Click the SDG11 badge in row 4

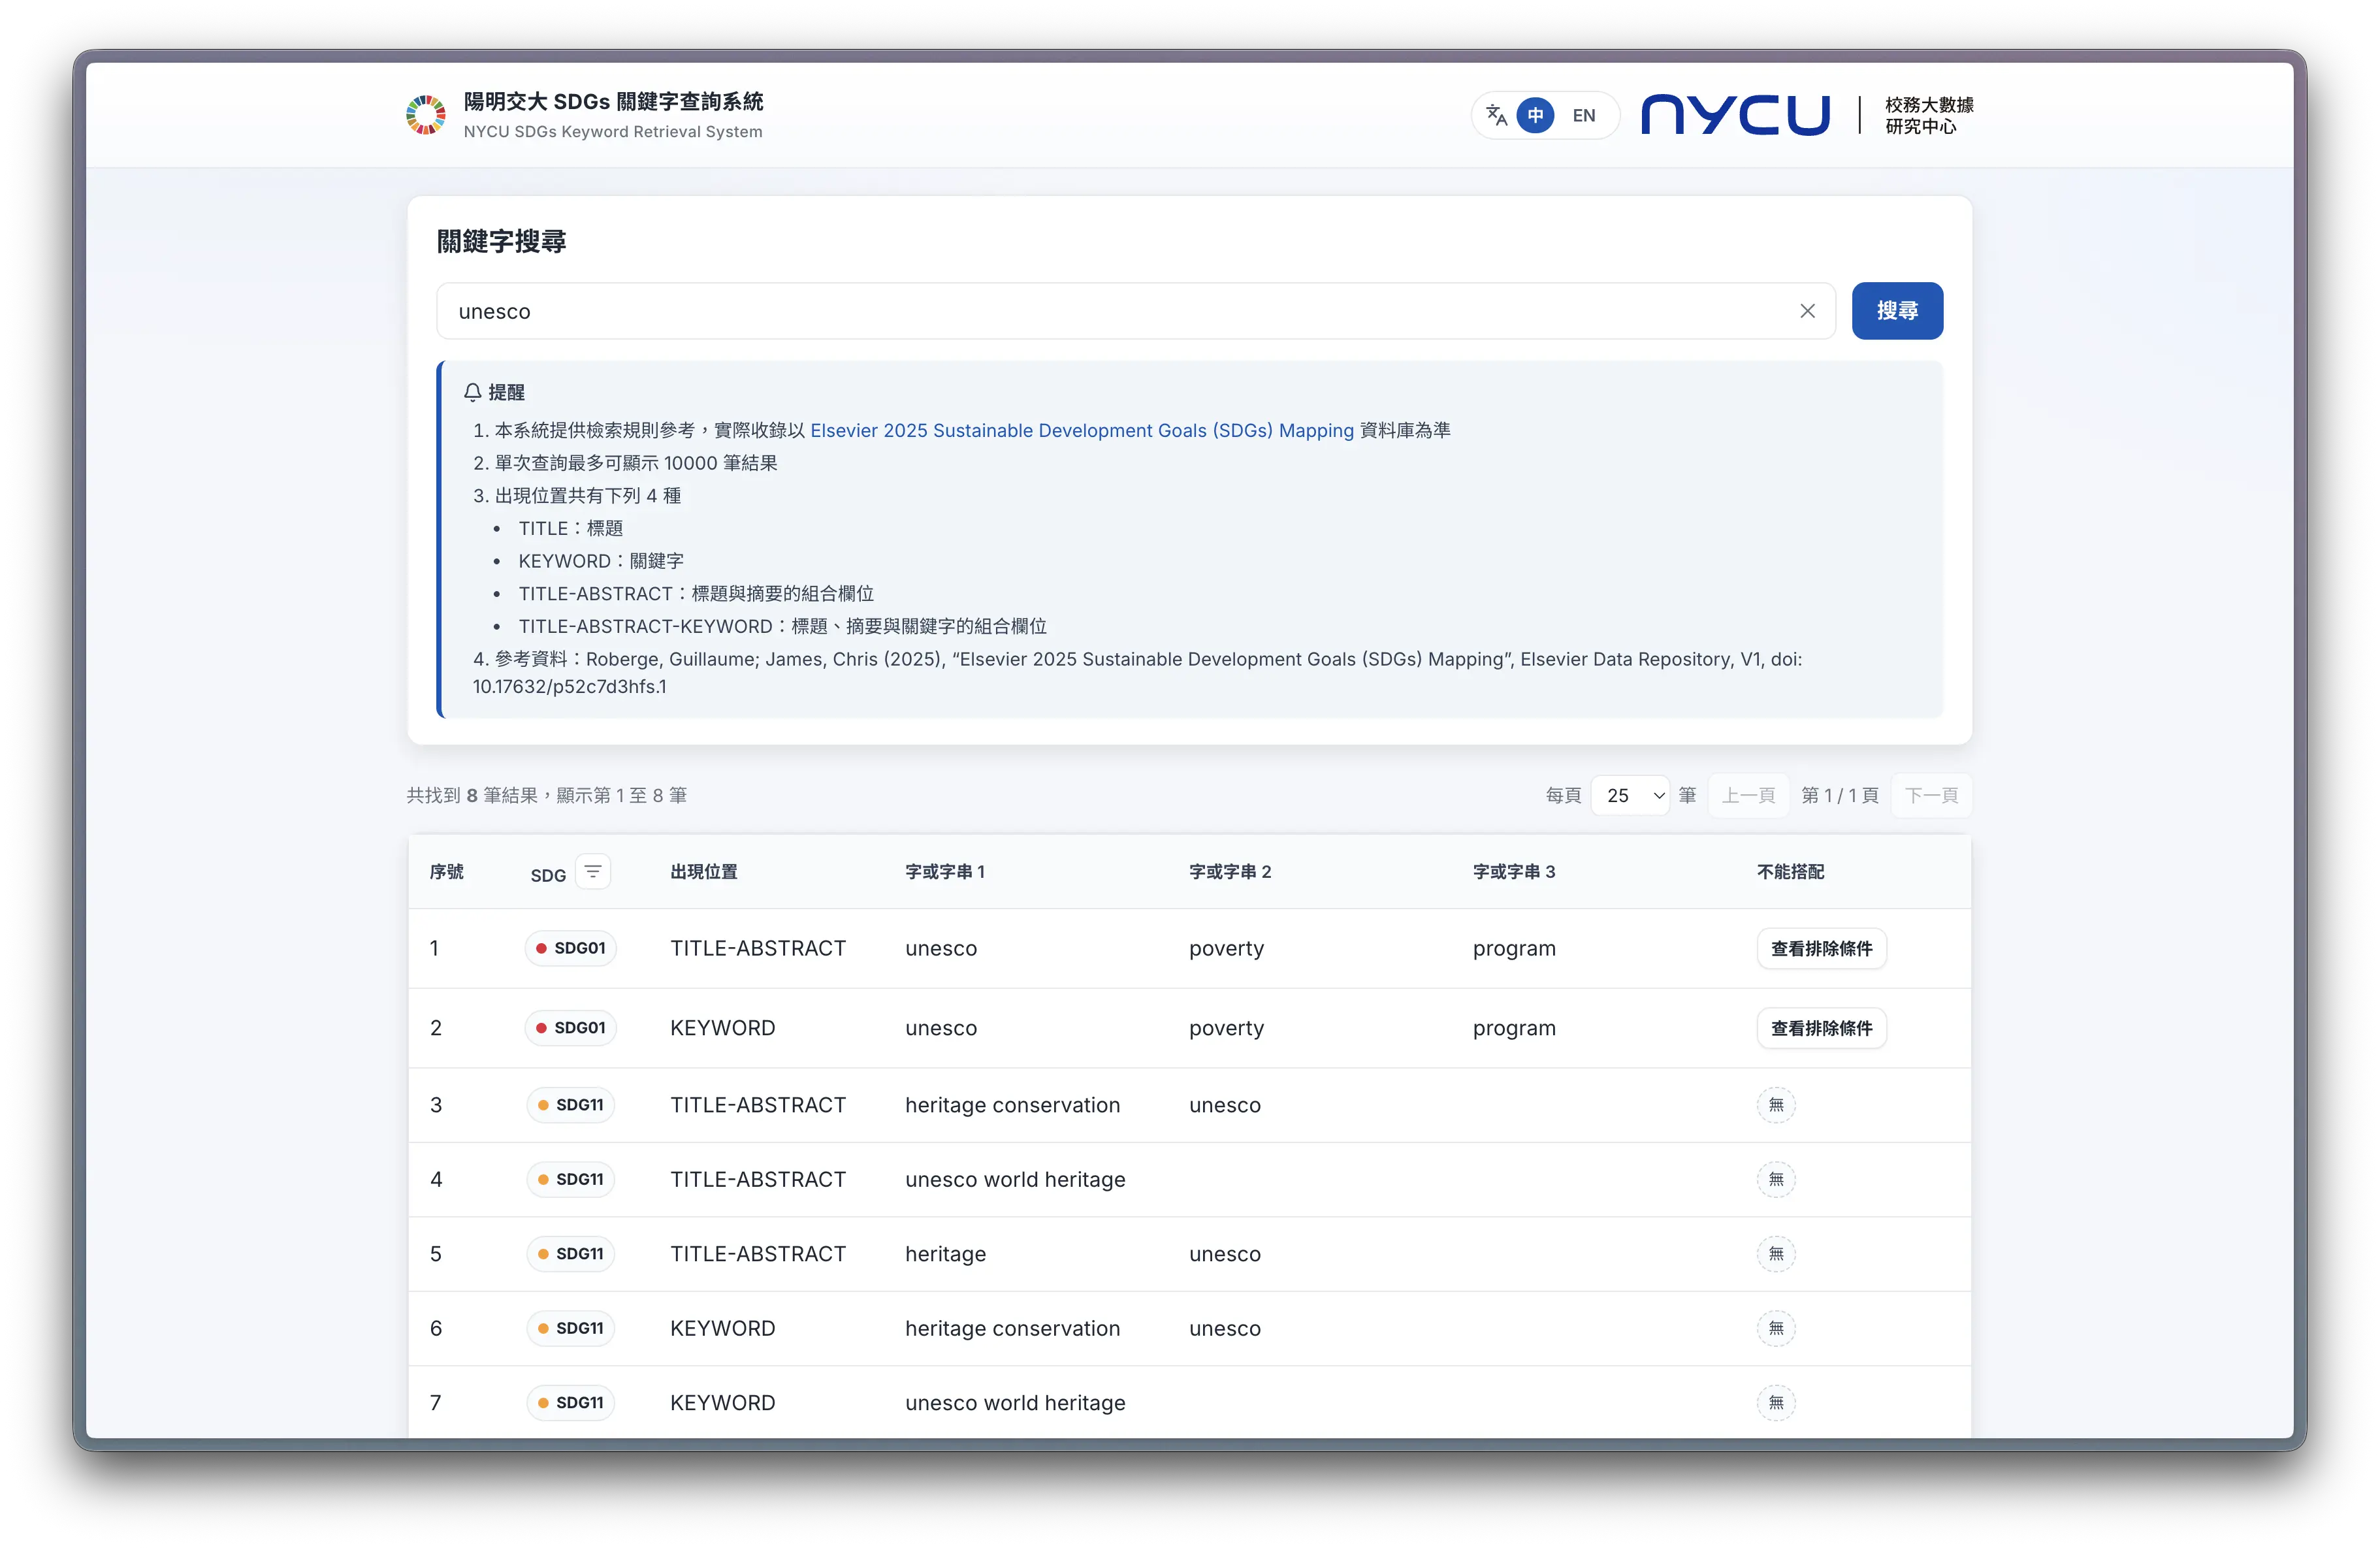(570, 1180)
